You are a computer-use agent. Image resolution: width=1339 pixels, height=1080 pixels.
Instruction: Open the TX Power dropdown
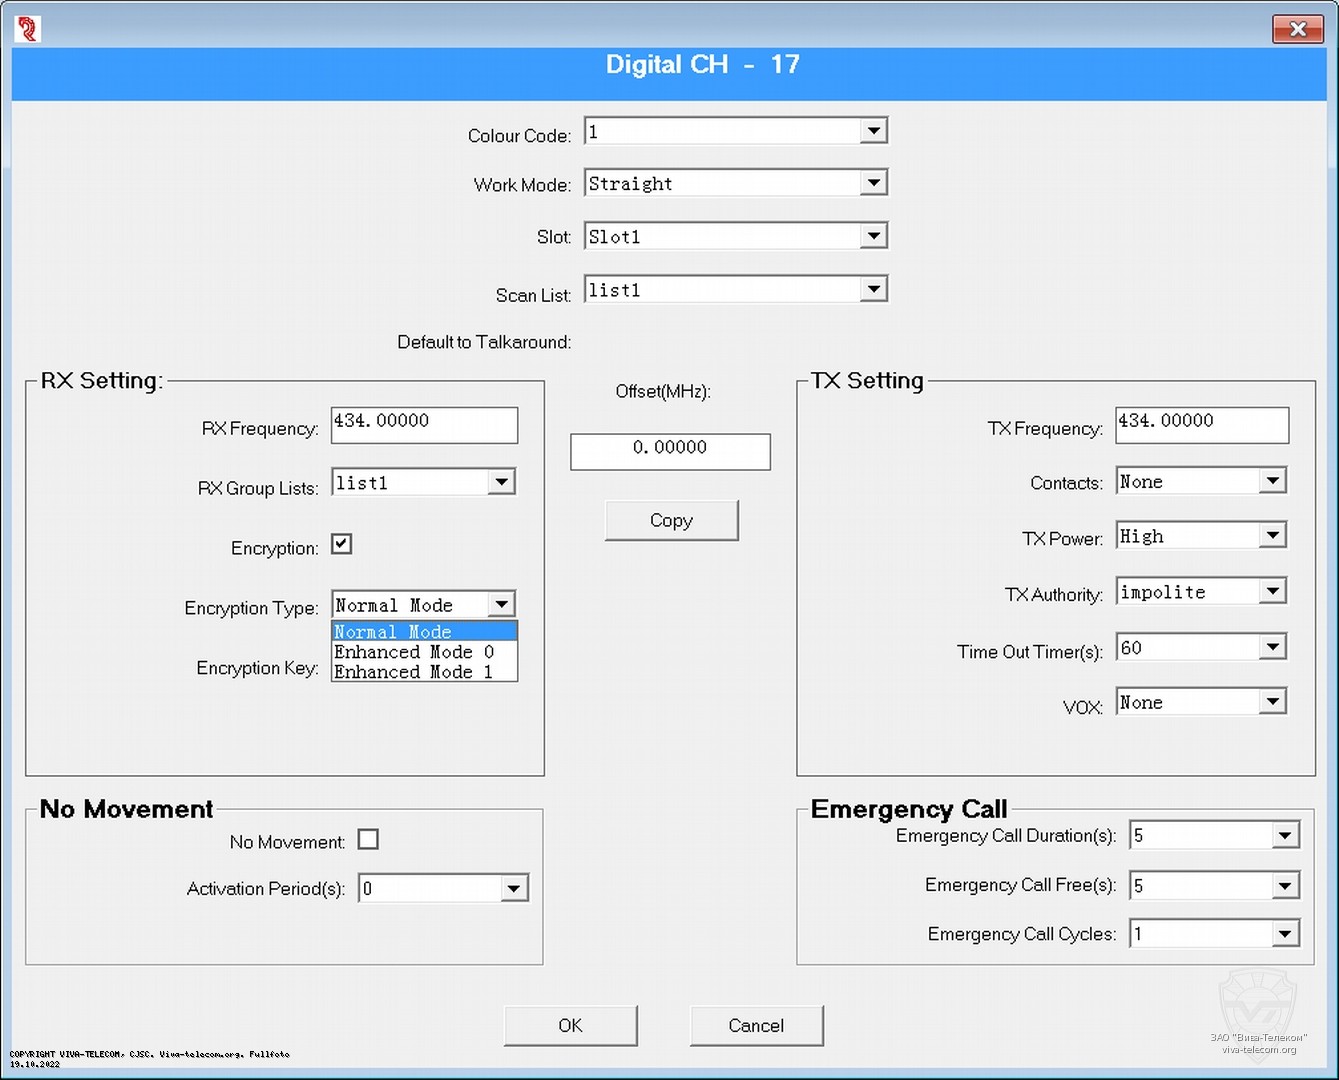tap(1272, 536)
